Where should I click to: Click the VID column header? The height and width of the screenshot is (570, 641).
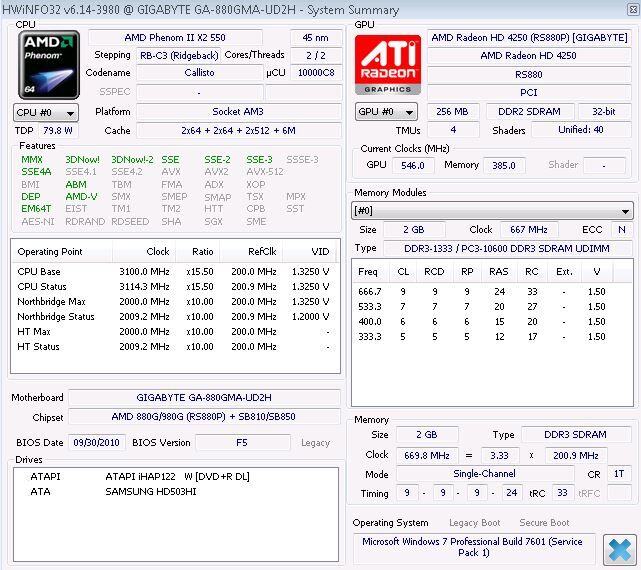tap(309, 251)
